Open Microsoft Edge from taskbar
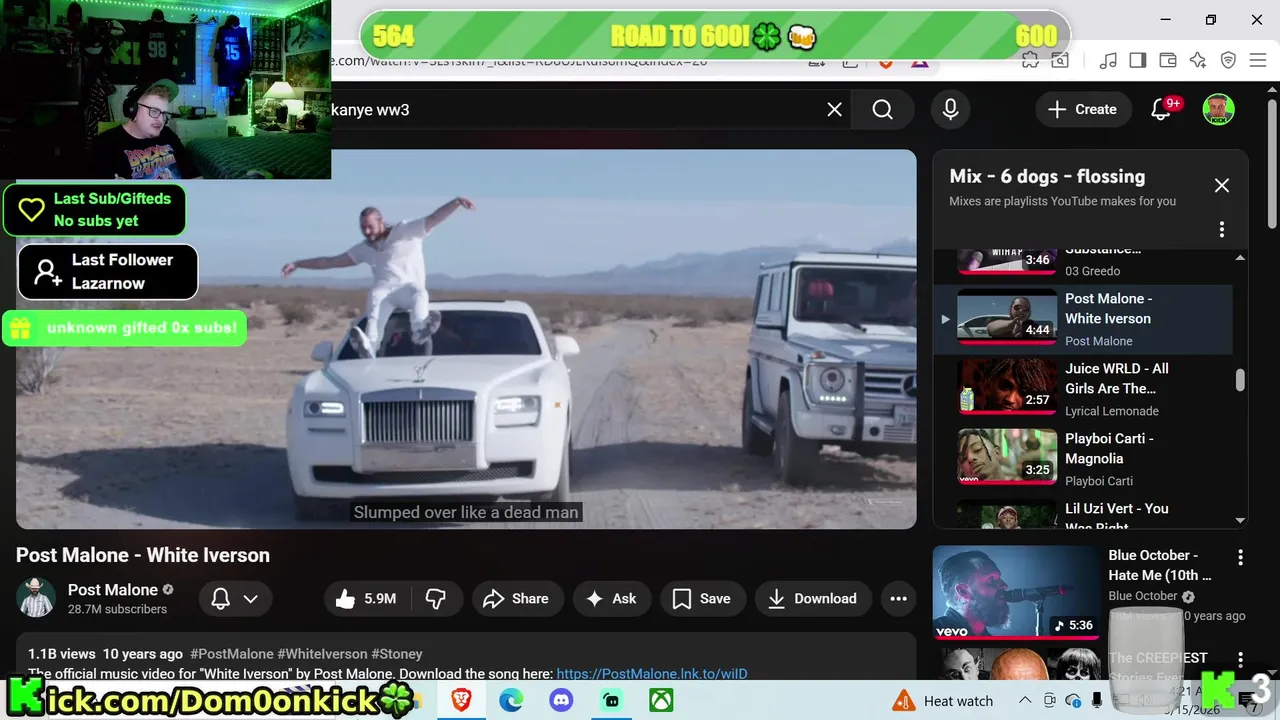Screen dimensions: 1280x720 click(511, 700)
